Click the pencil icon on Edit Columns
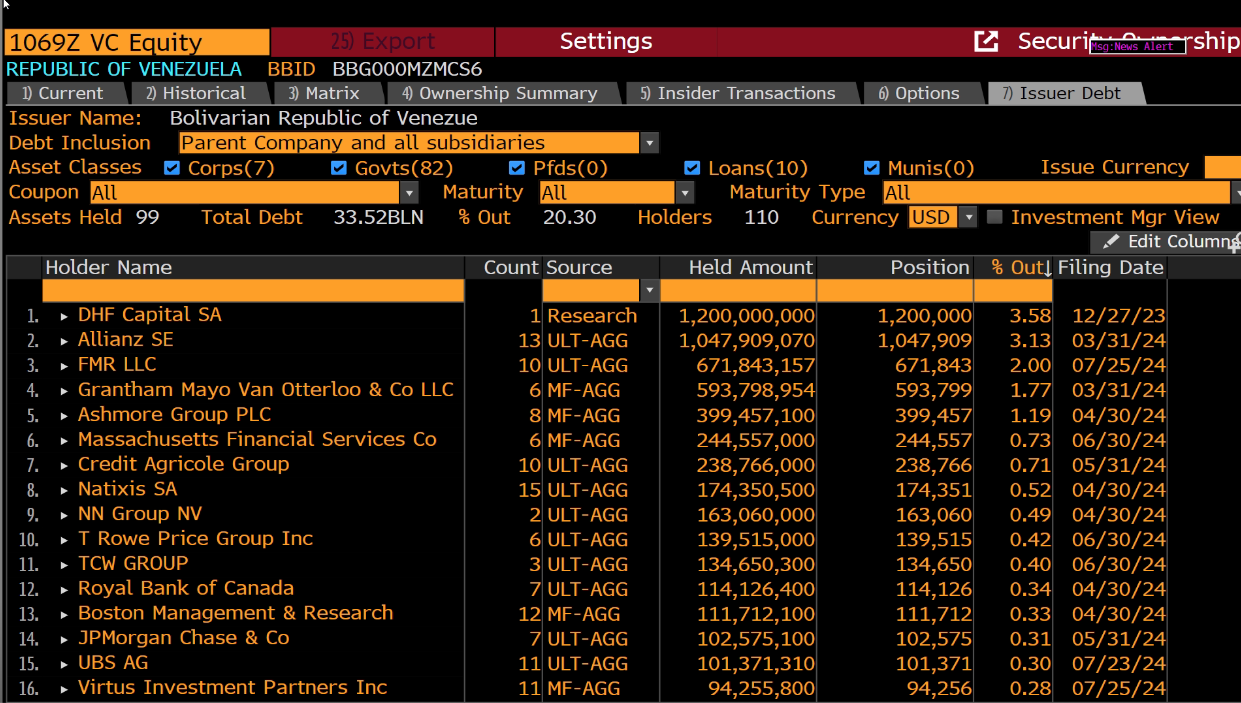Screen dimensions: 1241x703 click(x=1111, y=242)
